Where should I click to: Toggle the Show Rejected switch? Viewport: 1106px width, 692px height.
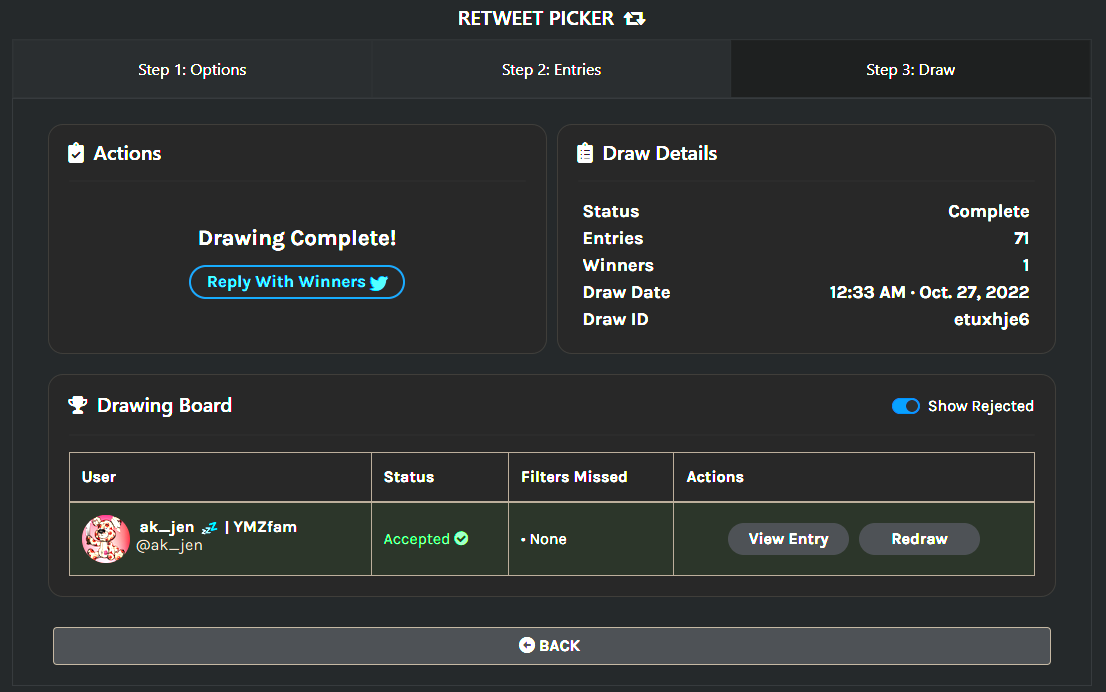tap(906, 406)
